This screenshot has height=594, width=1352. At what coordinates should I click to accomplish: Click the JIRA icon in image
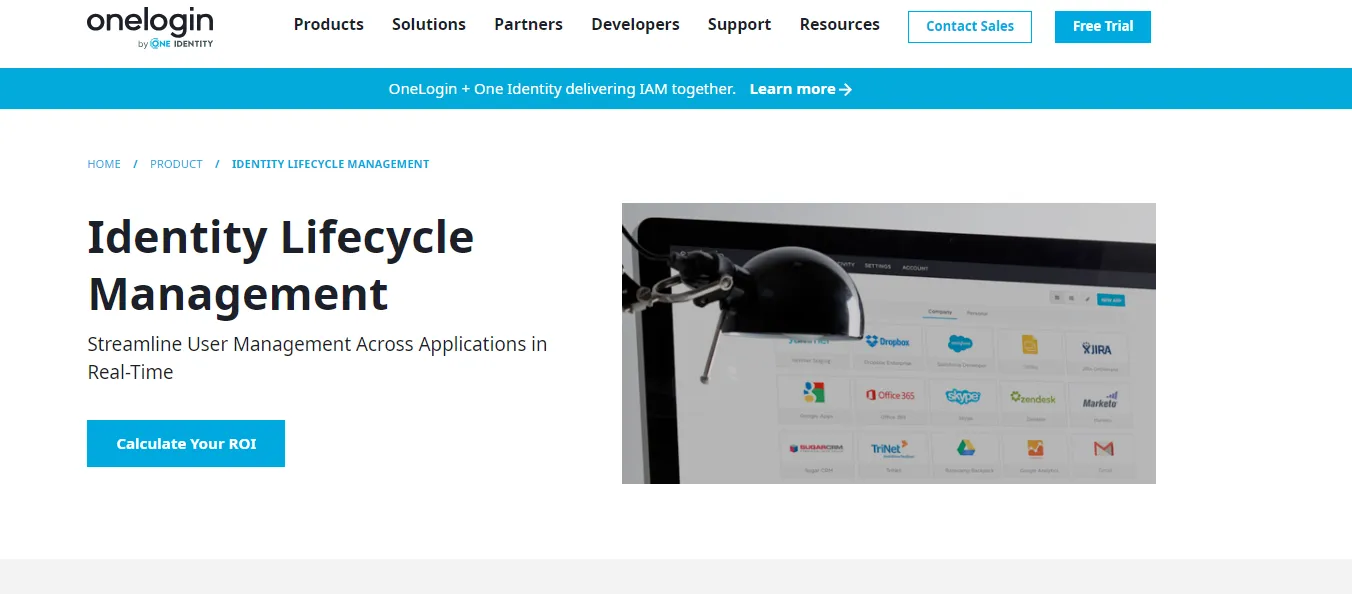click(x=1098, y=349)
